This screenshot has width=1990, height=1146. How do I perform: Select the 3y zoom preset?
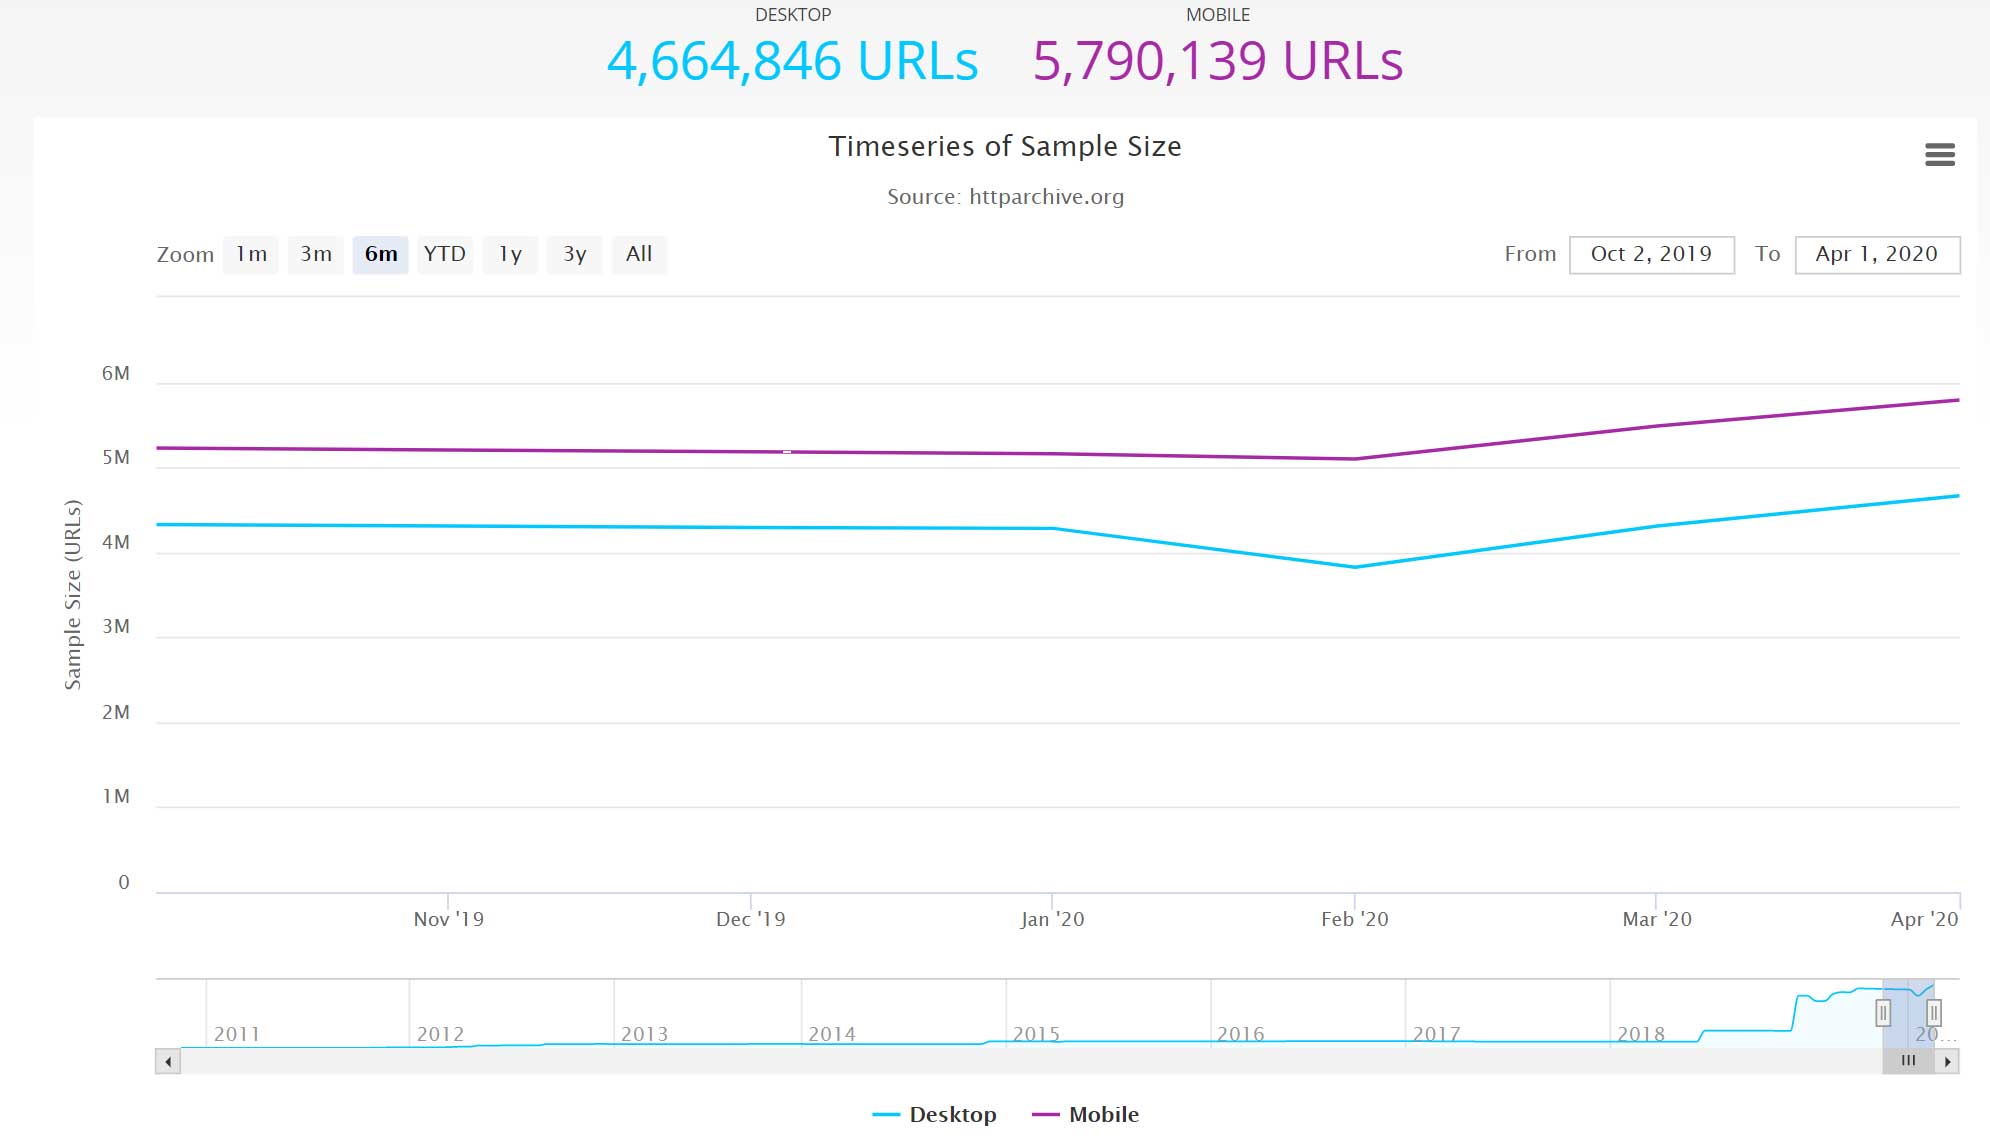click(574, 254)
